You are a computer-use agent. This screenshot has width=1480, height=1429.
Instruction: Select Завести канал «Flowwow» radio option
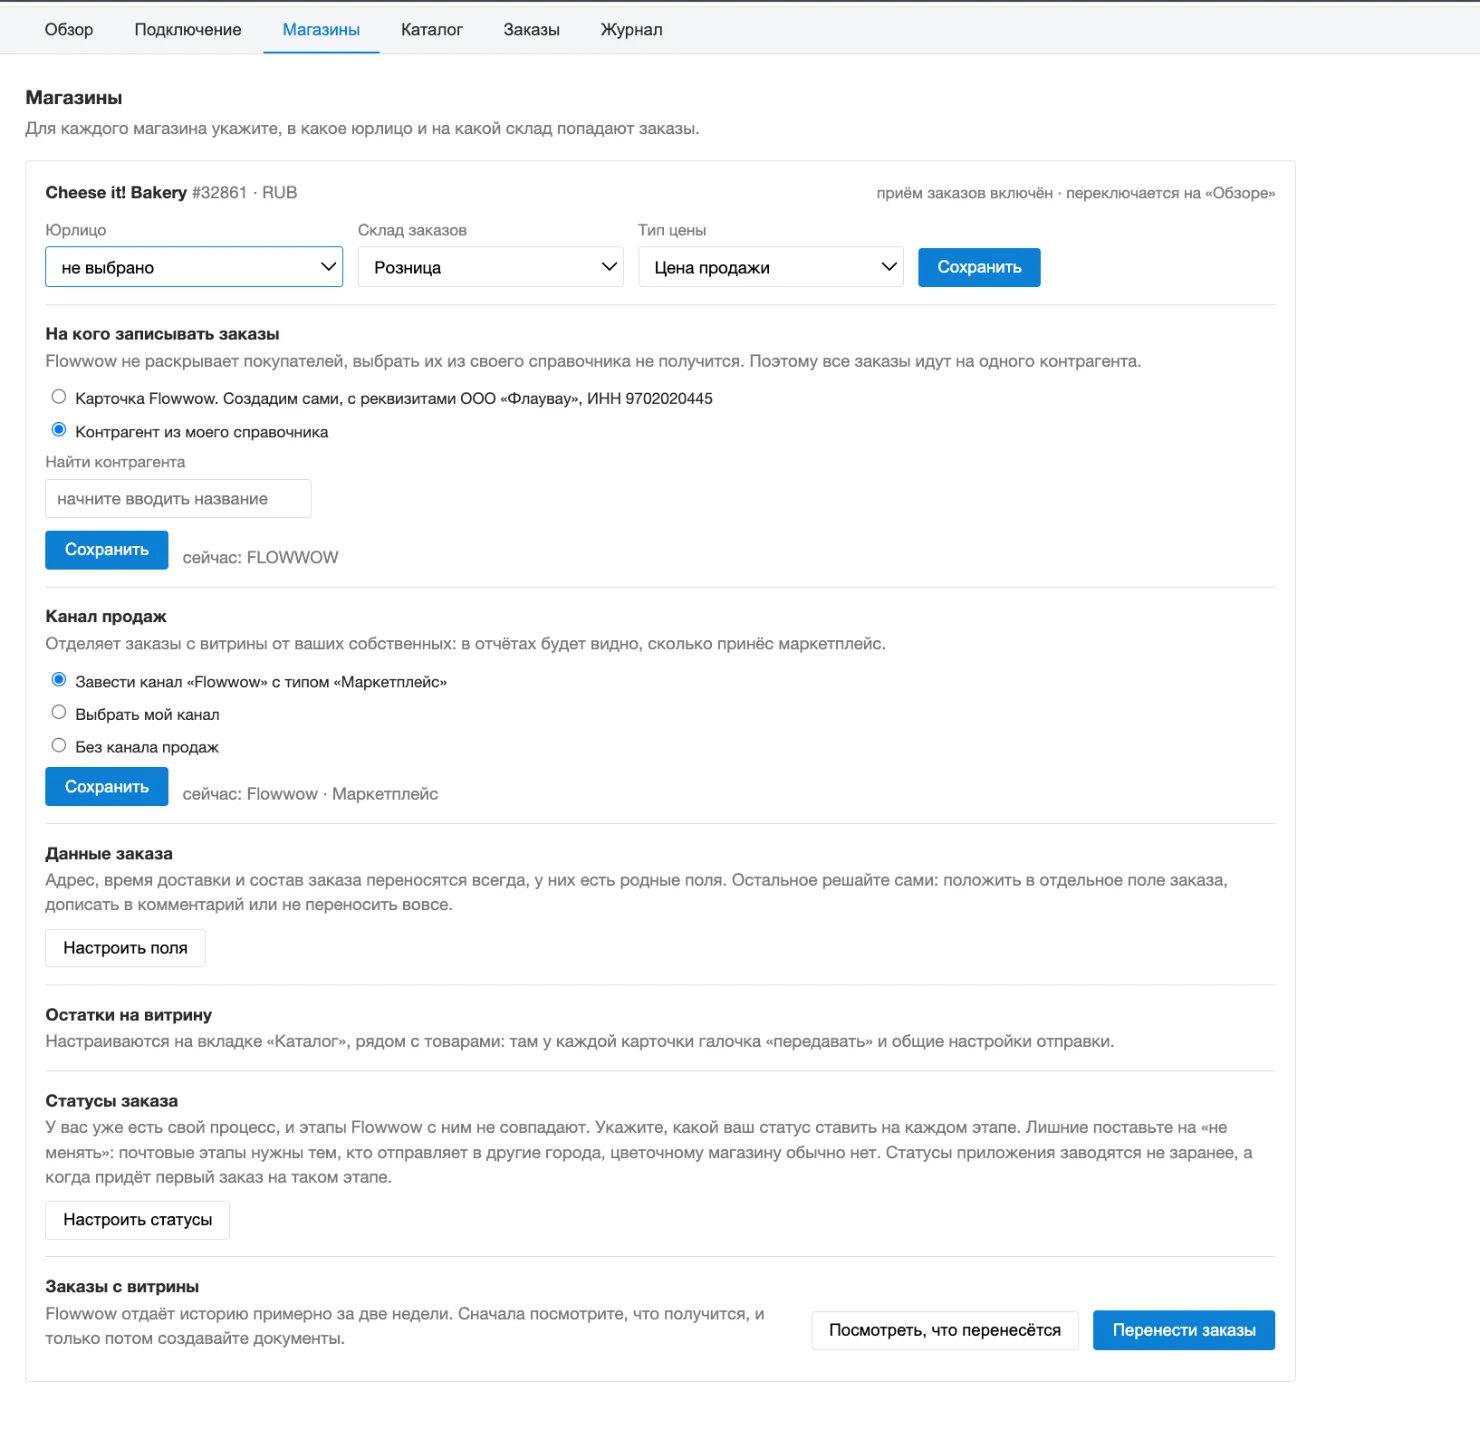[59, 680]
